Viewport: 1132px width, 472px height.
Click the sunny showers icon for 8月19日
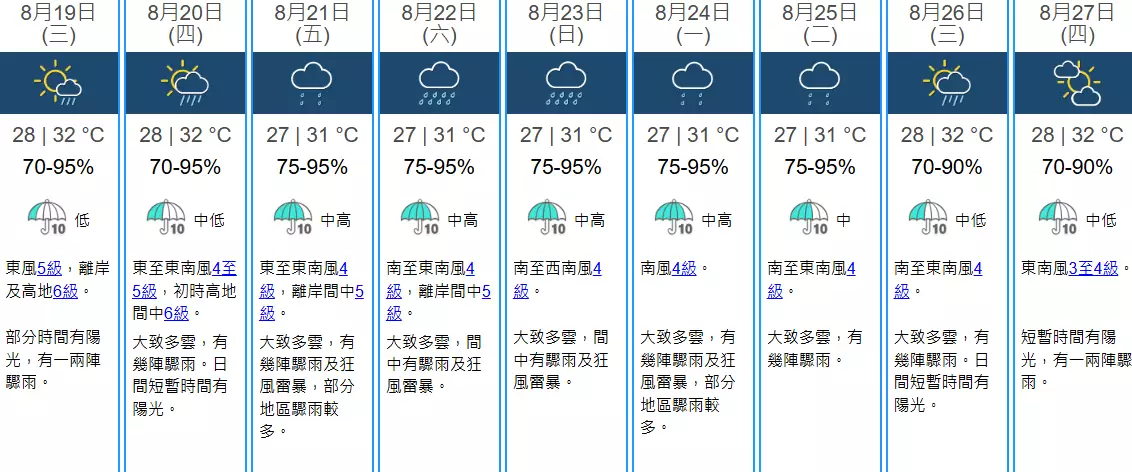click(x=58, y=83)
